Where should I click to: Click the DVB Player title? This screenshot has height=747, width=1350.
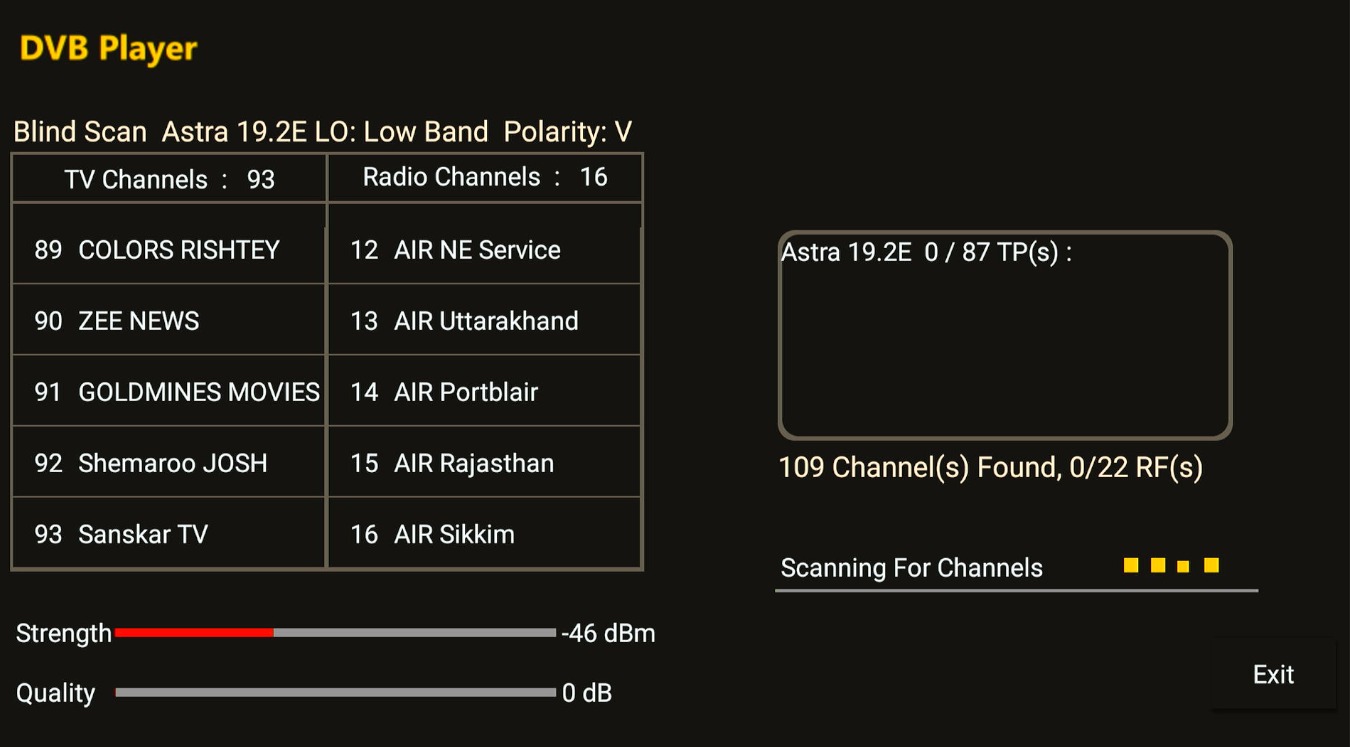click(x=109, y=48)
